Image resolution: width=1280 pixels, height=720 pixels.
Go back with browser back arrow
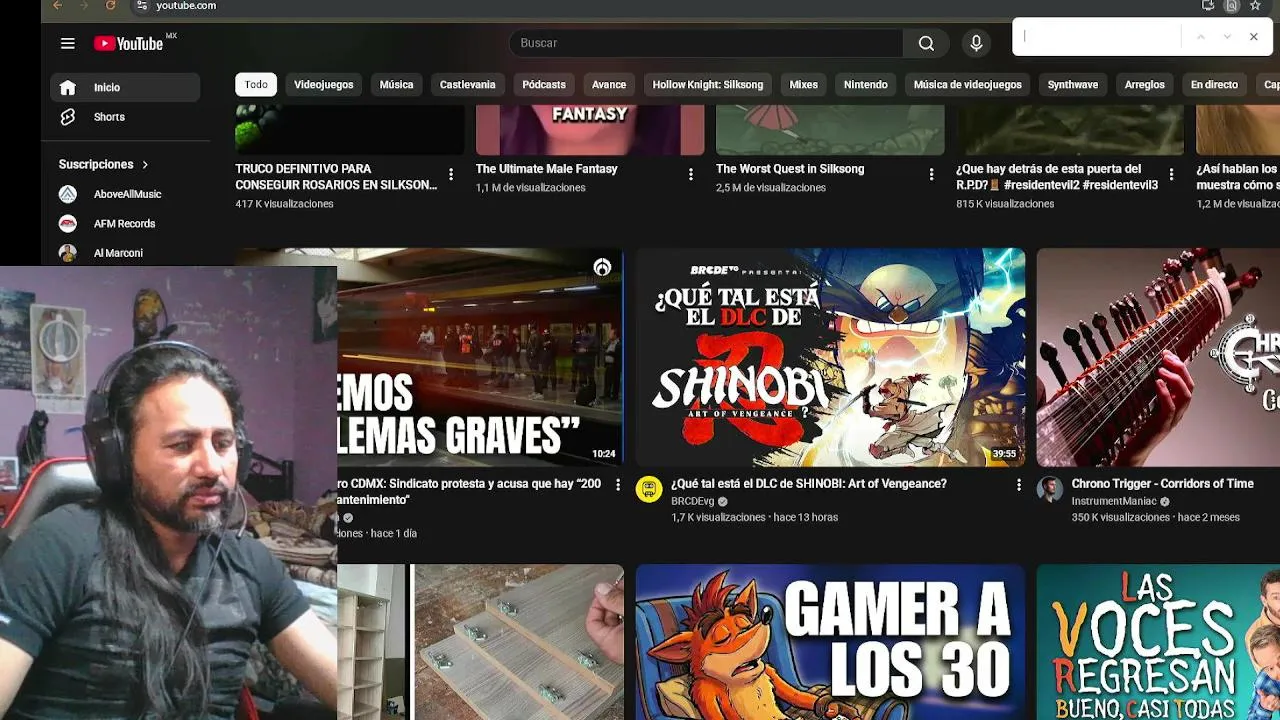(x=57, y=6)
